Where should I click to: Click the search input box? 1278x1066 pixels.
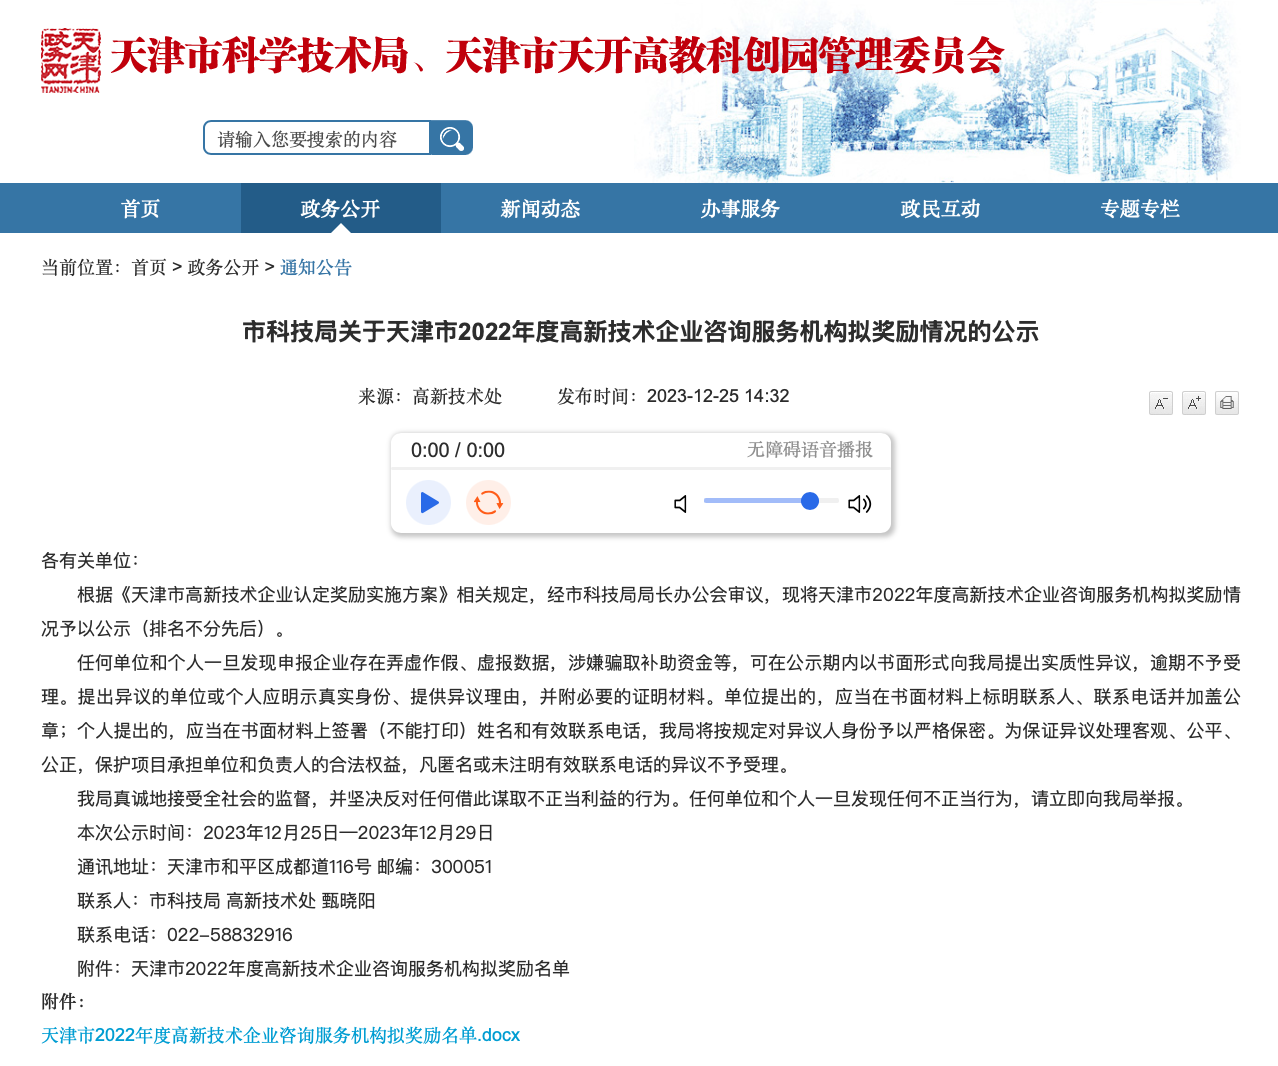click(x=316, y=139)
